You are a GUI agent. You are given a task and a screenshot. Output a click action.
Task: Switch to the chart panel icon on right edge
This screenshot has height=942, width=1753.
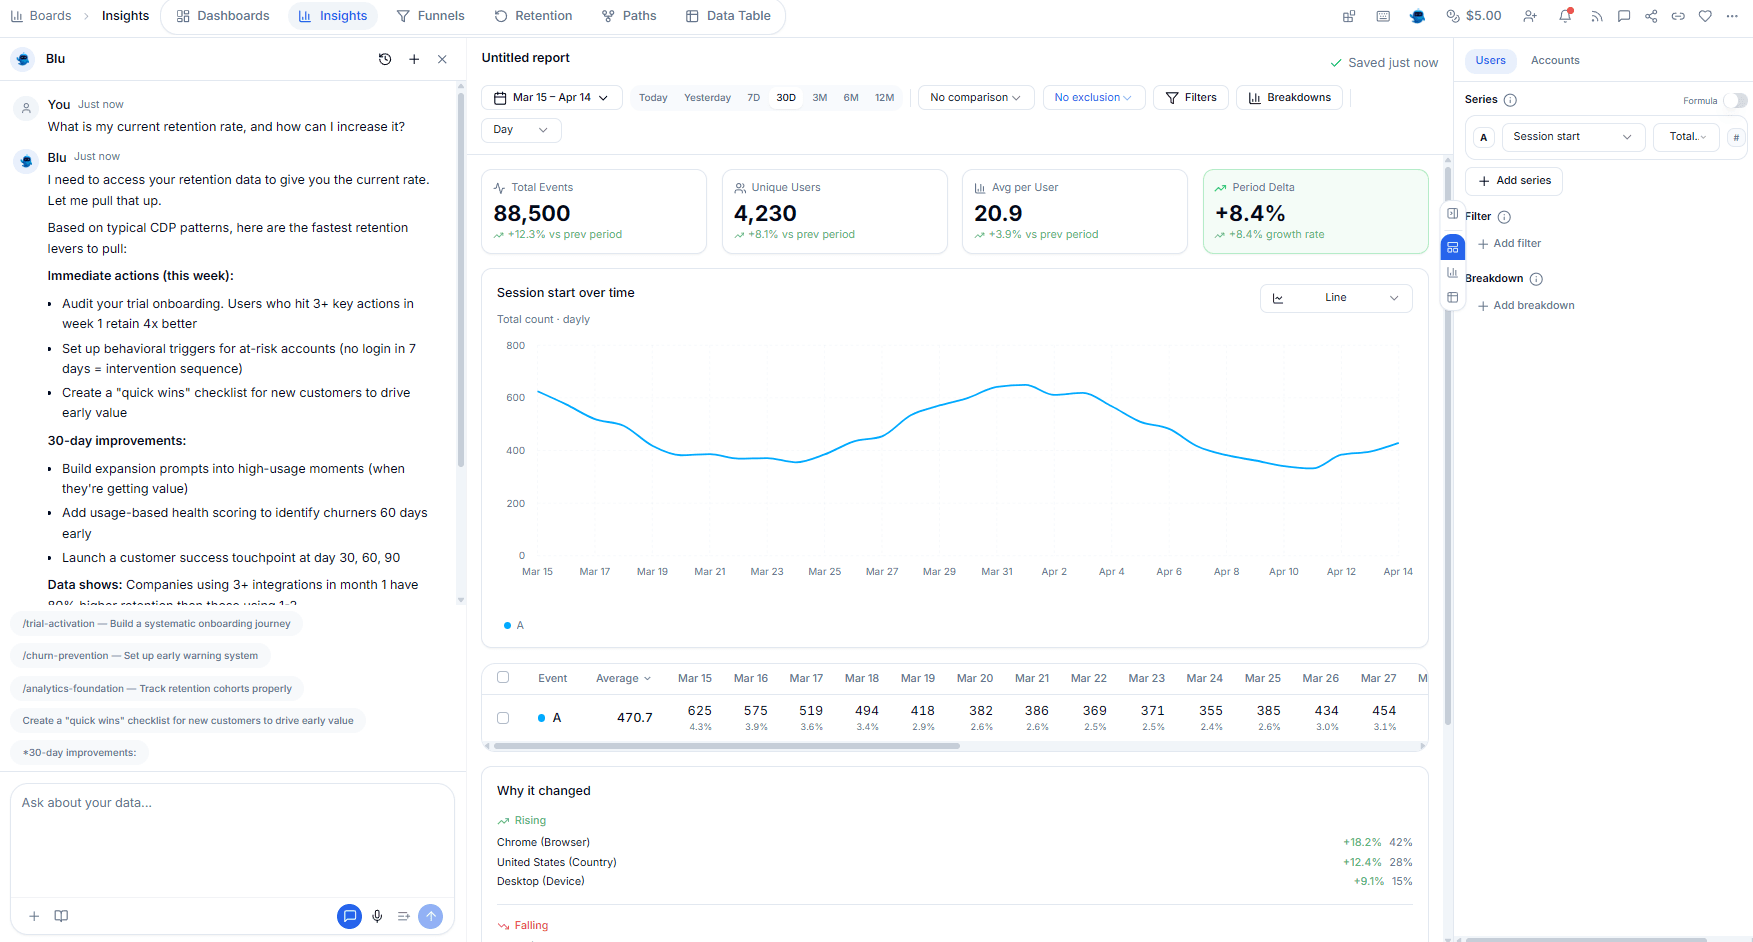pos(1452,272)
